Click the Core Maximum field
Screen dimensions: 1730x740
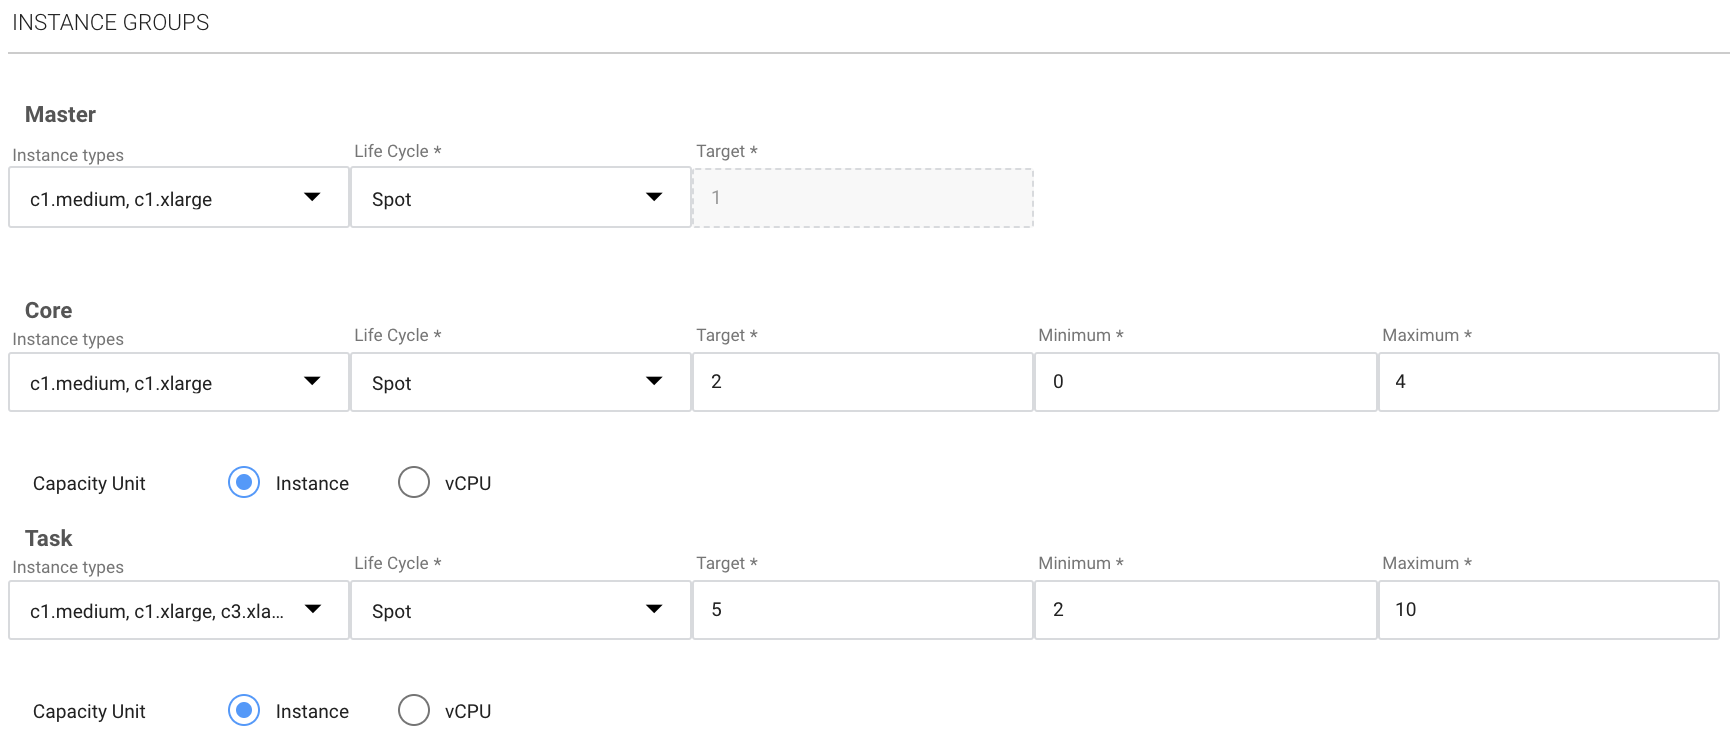(1548, 382)
